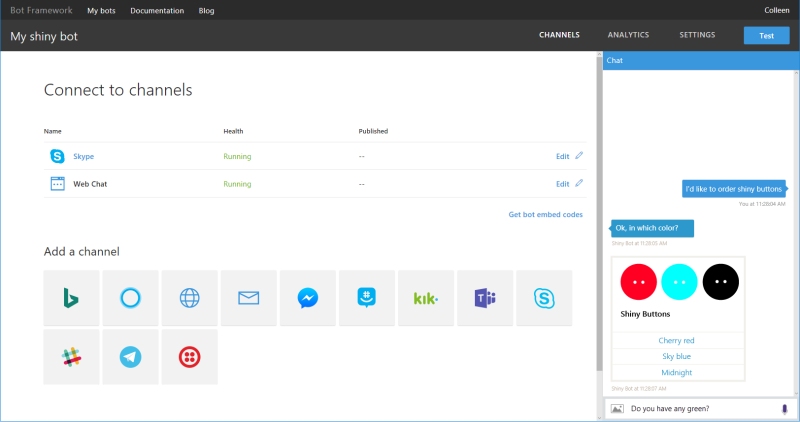Click the Published column header
The image size is (800, 422).
[x=373, y=131]
